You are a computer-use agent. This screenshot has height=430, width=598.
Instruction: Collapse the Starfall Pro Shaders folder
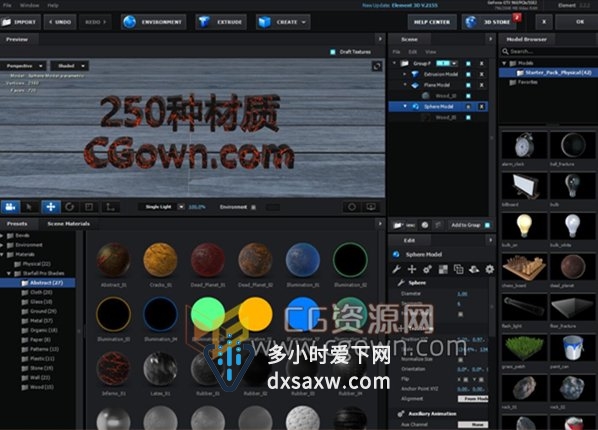coord(8,274)
